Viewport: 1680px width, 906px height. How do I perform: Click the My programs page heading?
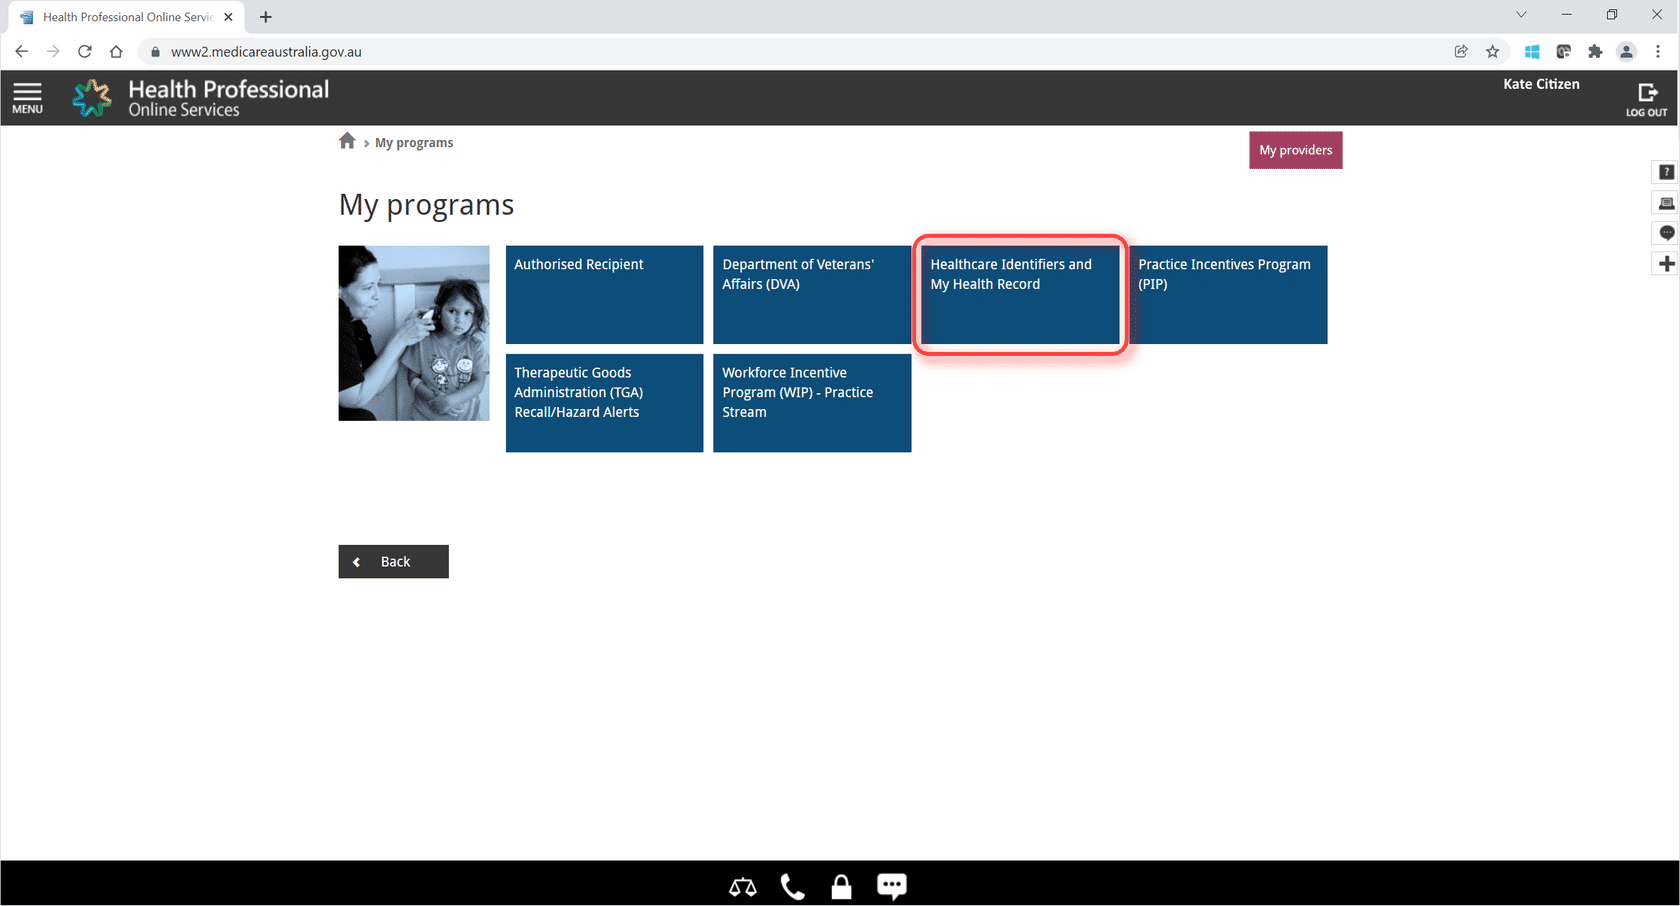[x=426, y=205]
